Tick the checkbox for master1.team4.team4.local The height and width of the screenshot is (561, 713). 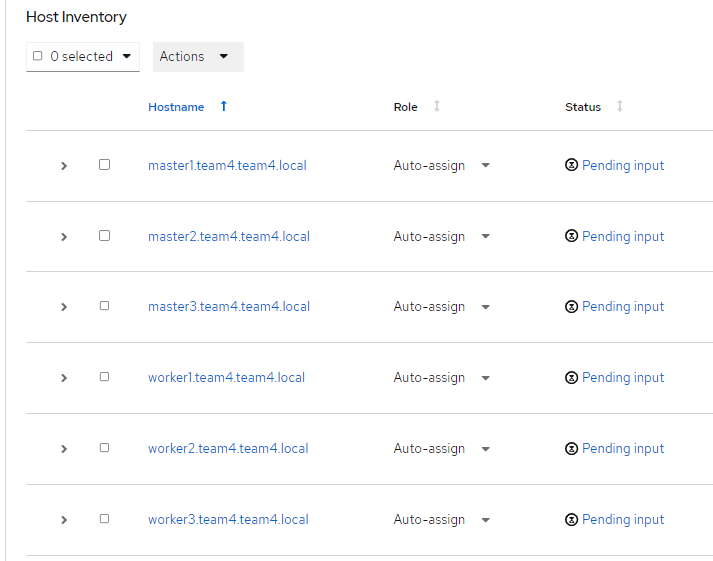[x=105, y=165]
